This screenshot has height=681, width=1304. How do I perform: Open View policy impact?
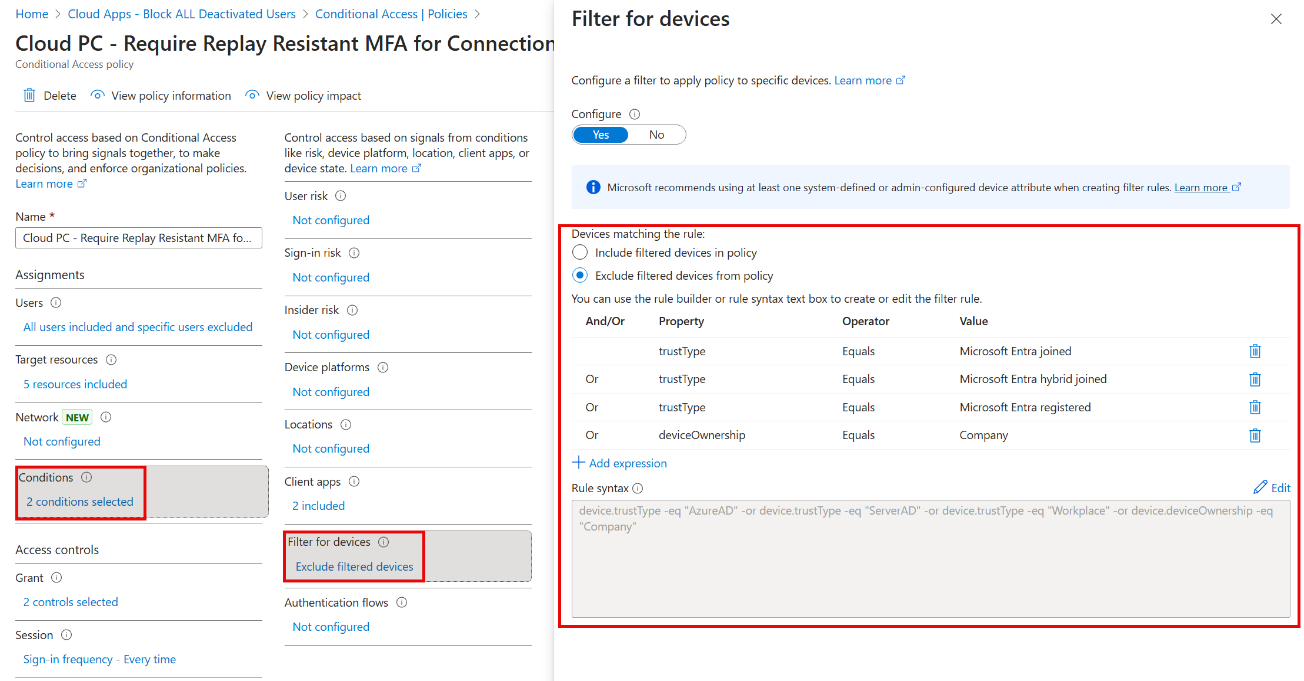(x=303, y=95)
